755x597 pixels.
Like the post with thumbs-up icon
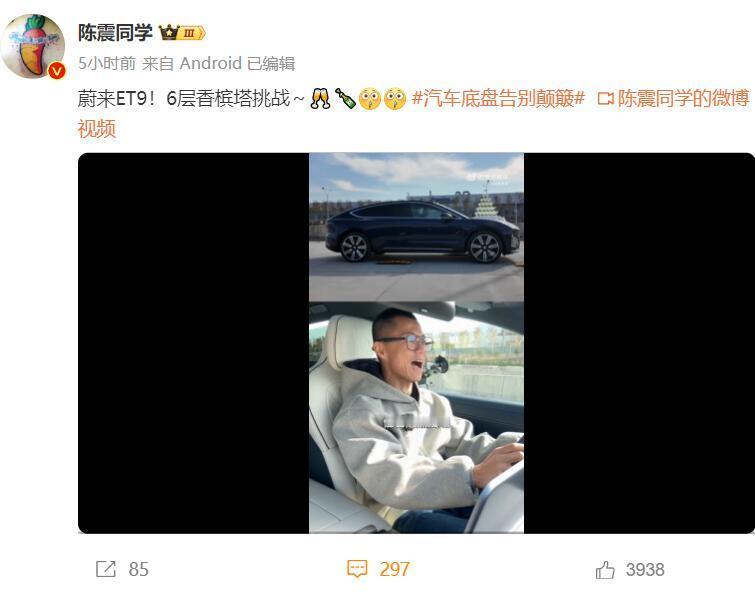[x=605, y=569]
